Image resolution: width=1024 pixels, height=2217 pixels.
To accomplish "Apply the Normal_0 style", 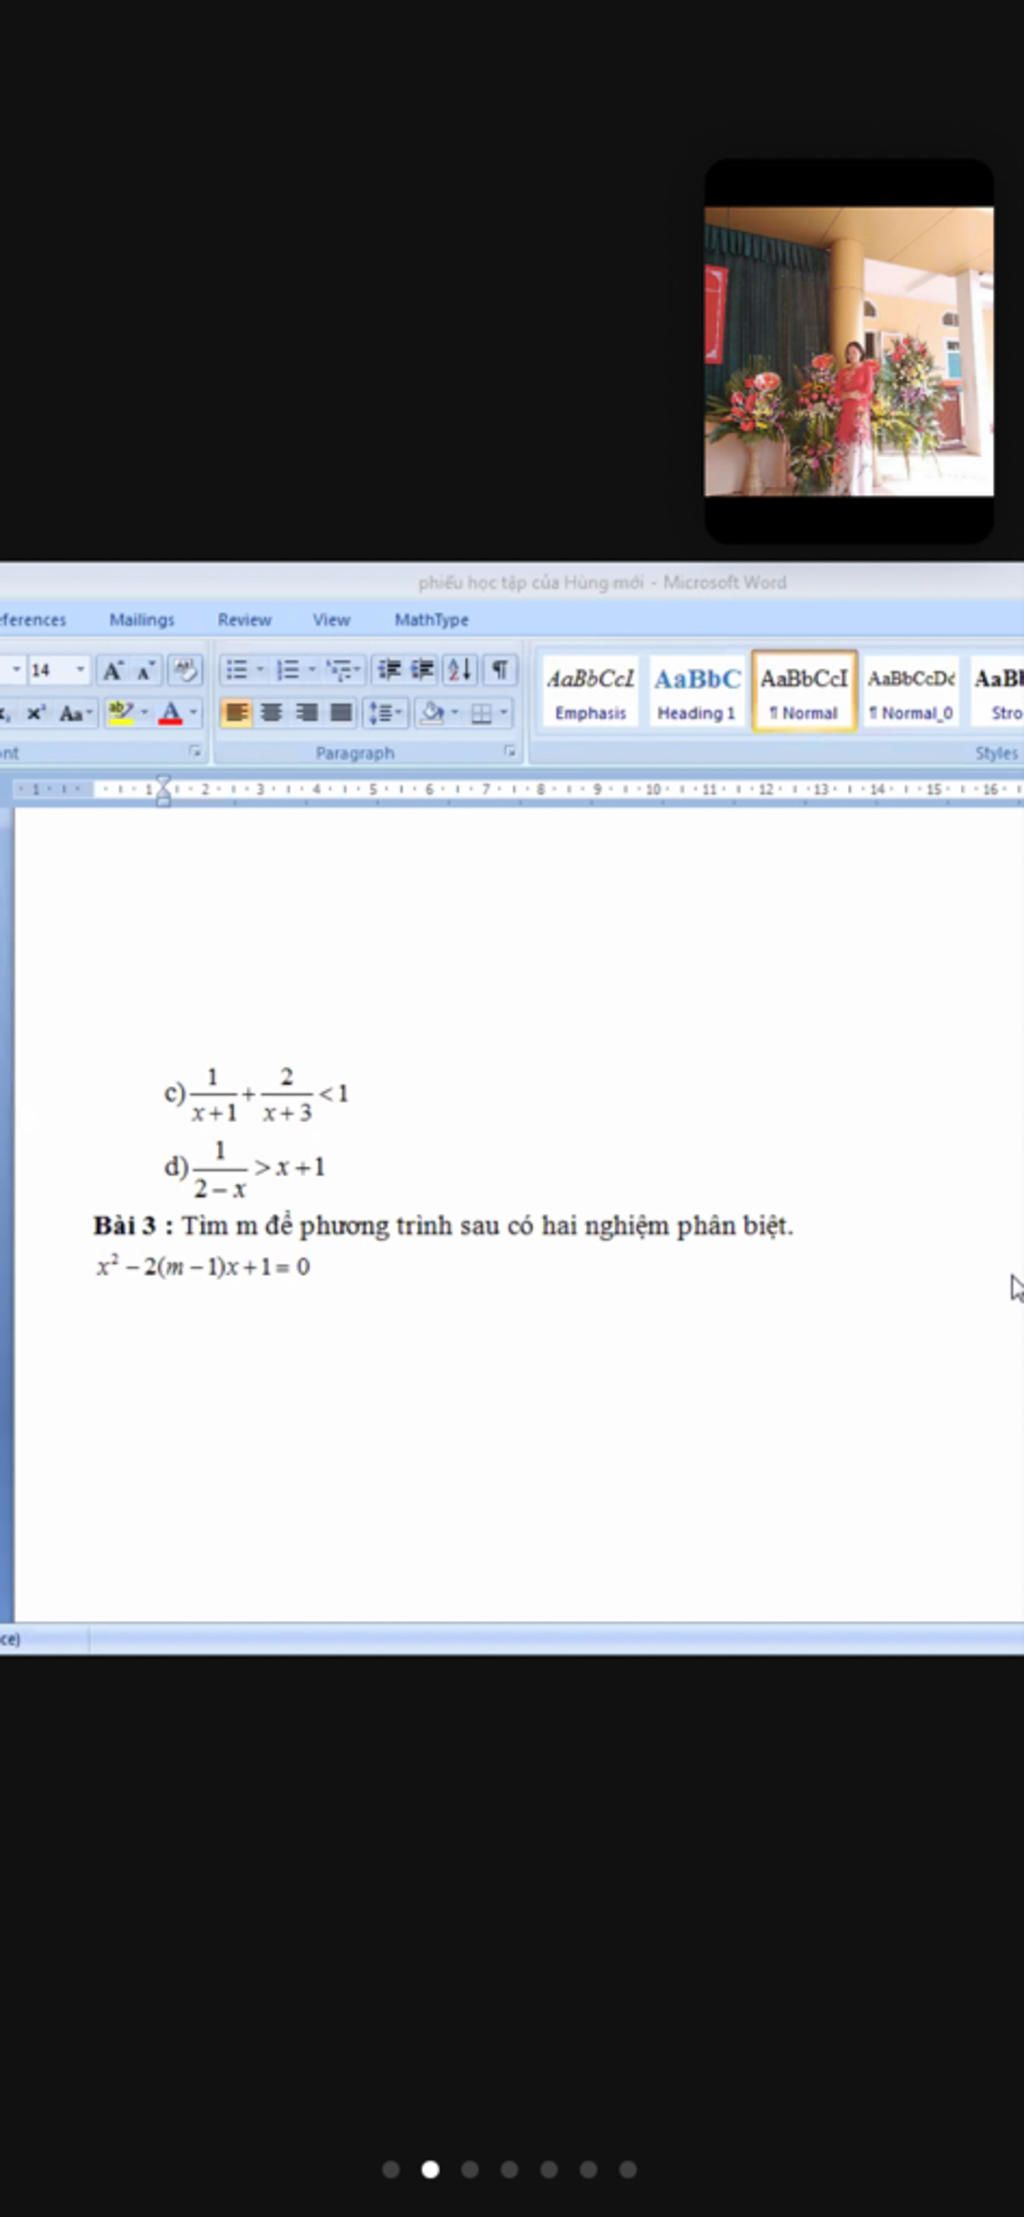I will point(911,692).
